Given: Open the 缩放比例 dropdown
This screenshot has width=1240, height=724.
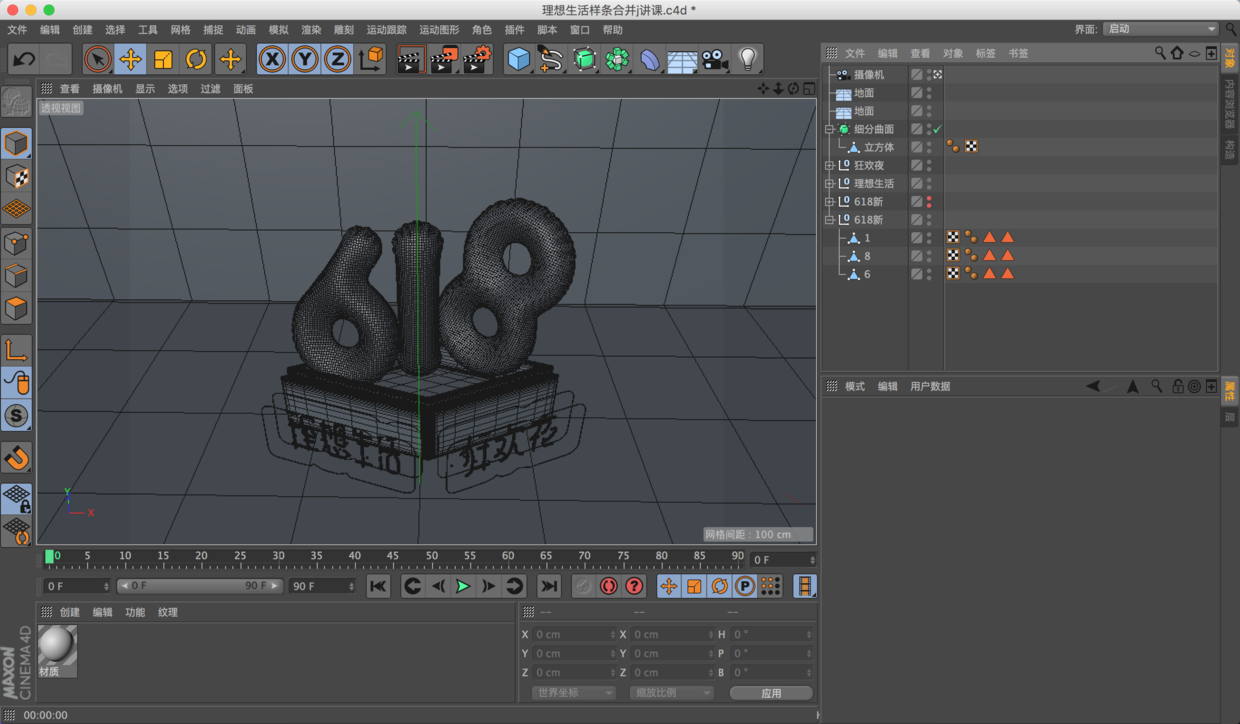Looking at the screenshot, I should 671,692.
